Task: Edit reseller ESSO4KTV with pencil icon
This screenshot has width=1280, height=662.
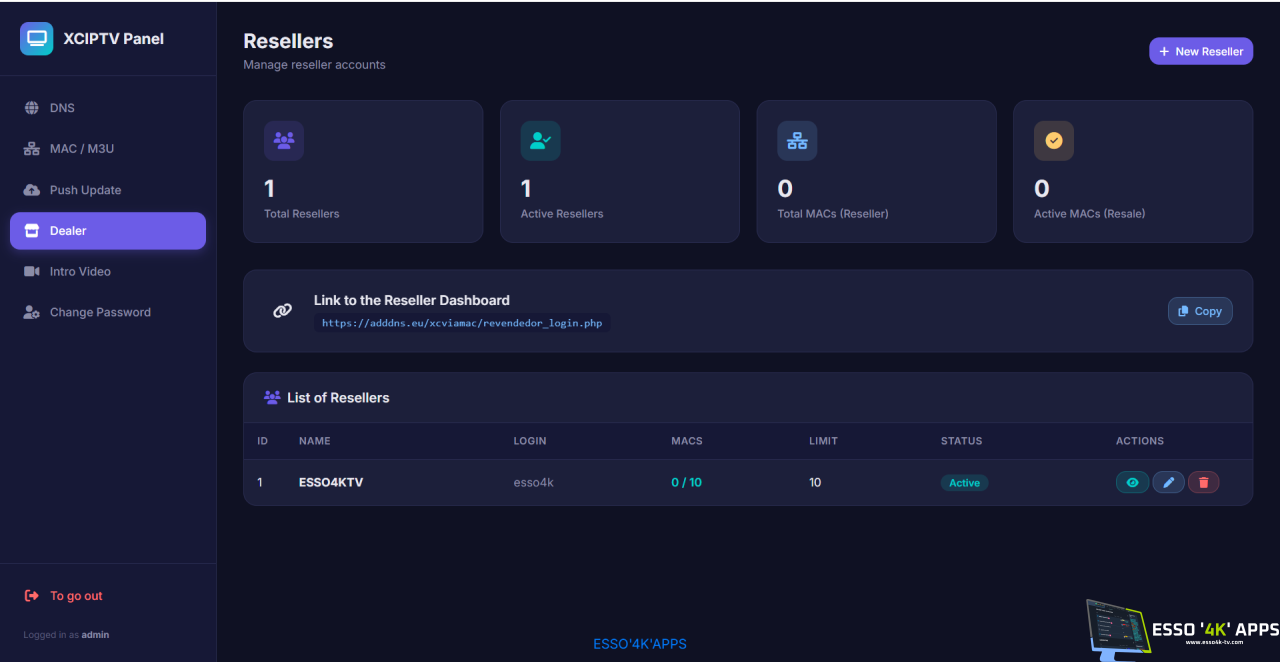Action: tap(1169, 483)
